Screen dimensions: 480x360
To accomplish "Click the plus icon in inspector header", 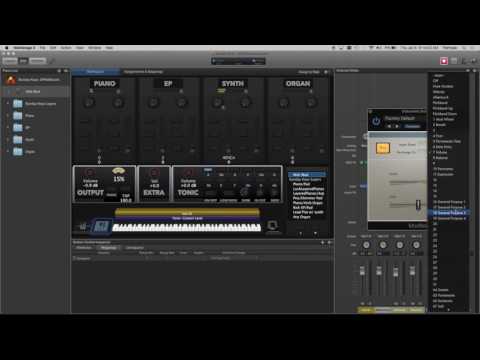I will tap(322, 243).
